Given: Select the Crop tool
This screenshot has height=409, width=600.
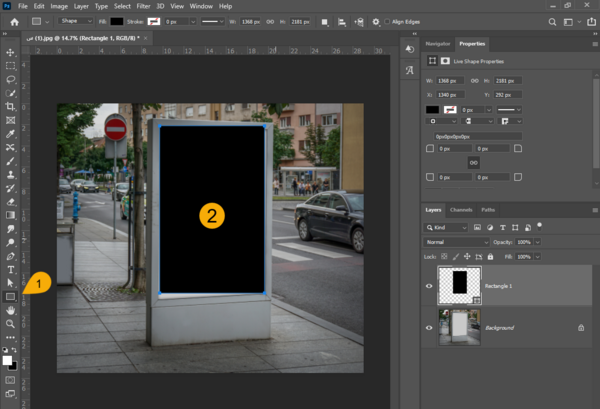Looking at the screenshot, I should pos(10,106).
